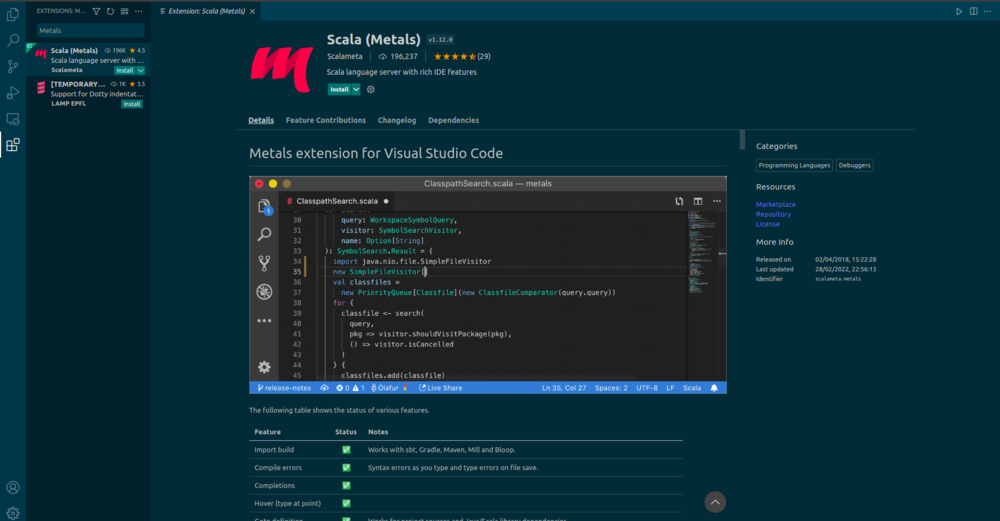Click the 'Hover (type at point)' table cell
Screen dimensions: 1000x521
point(288,503)
